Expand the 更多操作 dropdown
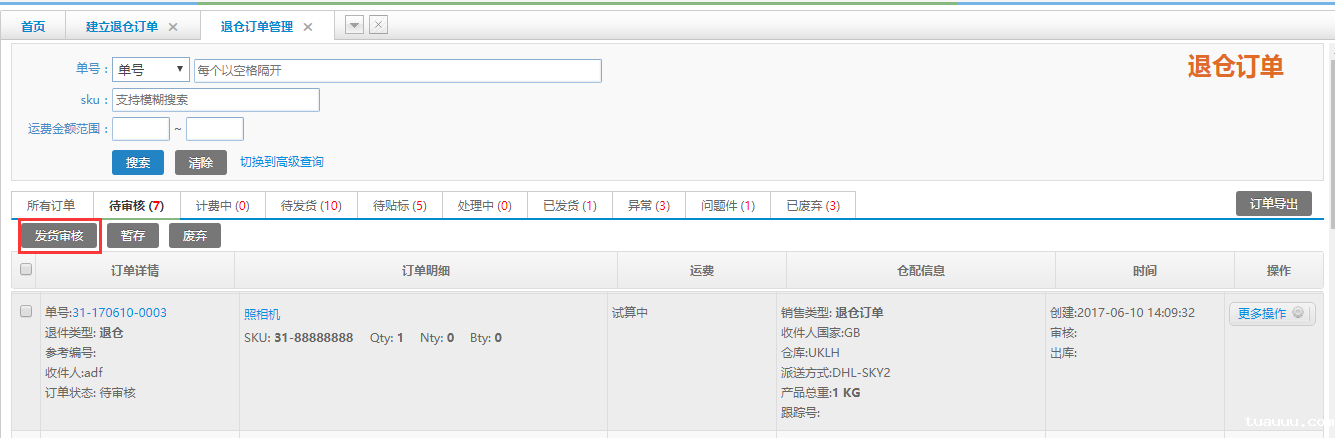The height and width of the screenshot is (438, 1335). pos(1271,313)
